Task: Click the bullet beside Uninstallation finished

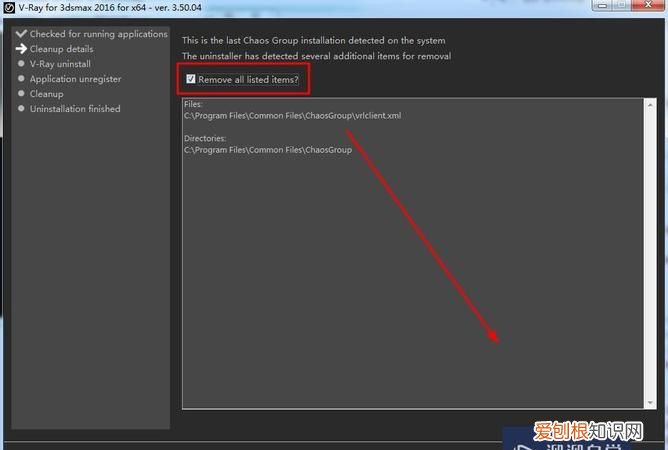Action: (x=20, y=109)
